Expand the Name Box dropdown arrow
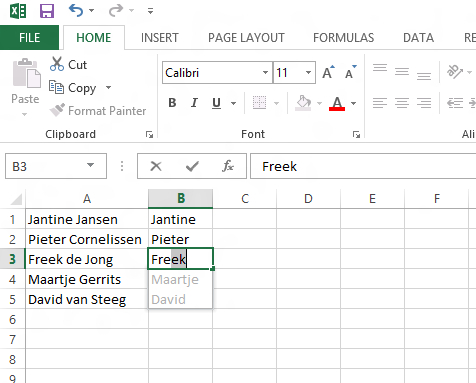The image size is (476, 383). 90,166
